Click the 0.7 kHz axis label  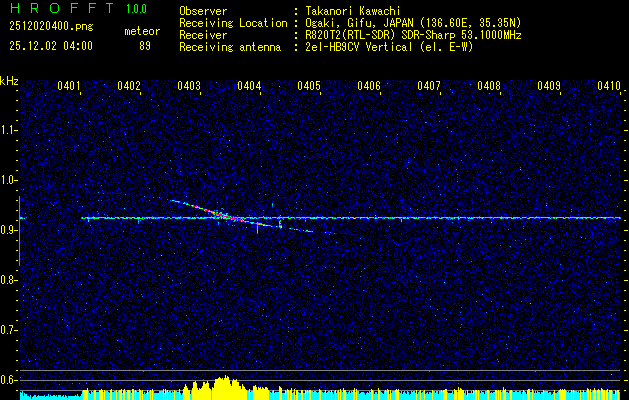pyautogui.click(x=8, y=330)
